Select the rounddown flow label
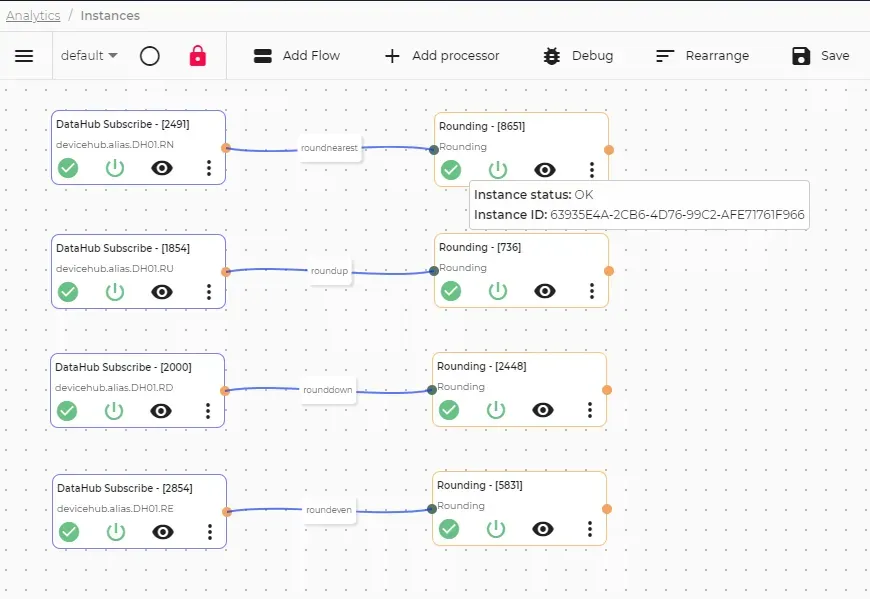 (327, 390)
